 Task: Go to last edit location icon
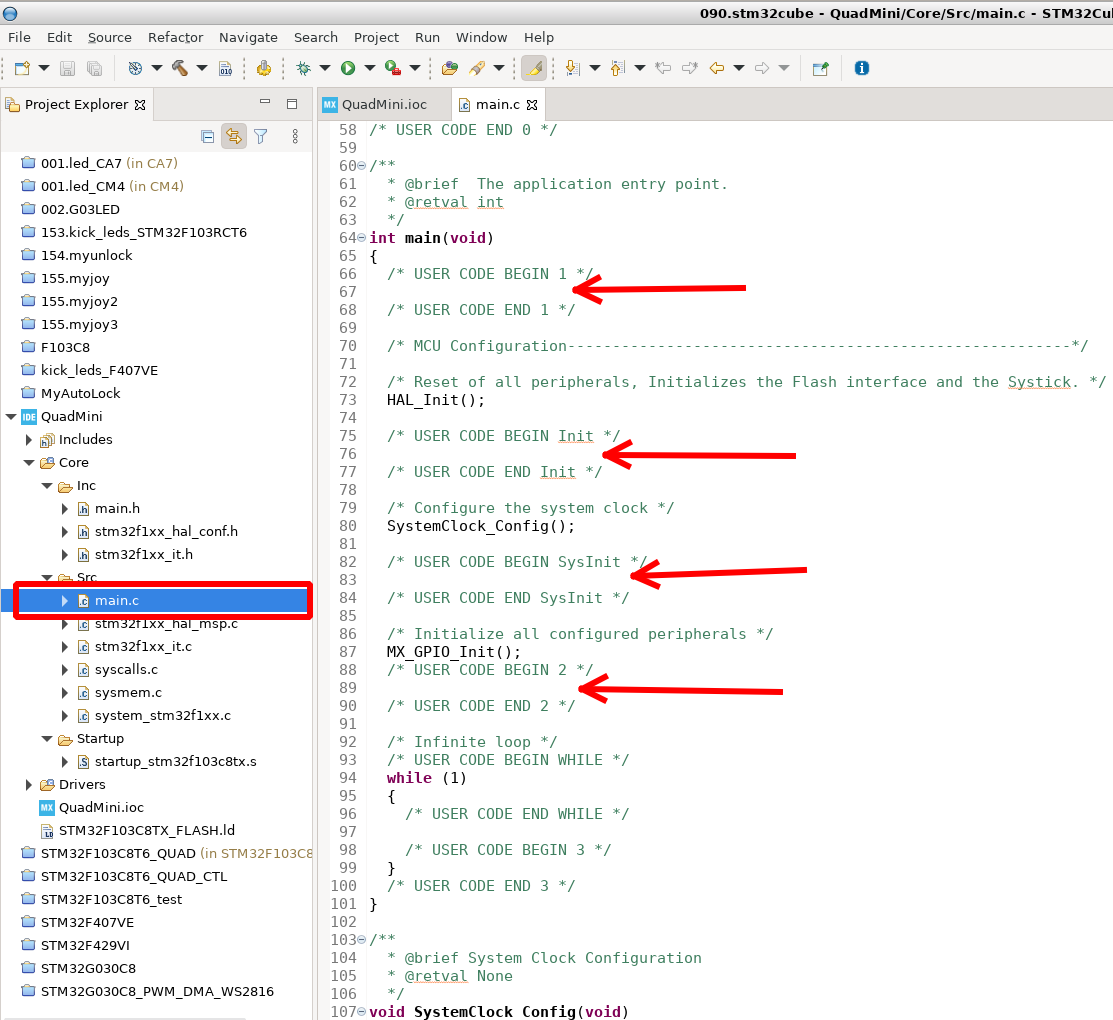pos(664,68)
